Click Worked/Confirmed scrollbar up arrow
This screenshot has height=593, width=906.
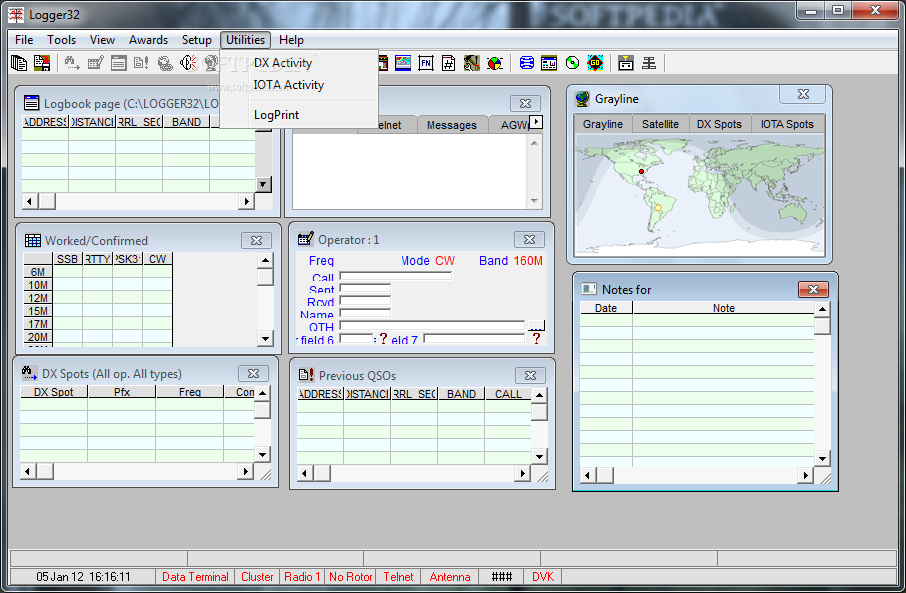pyautogui.click(x=265, y=260)
